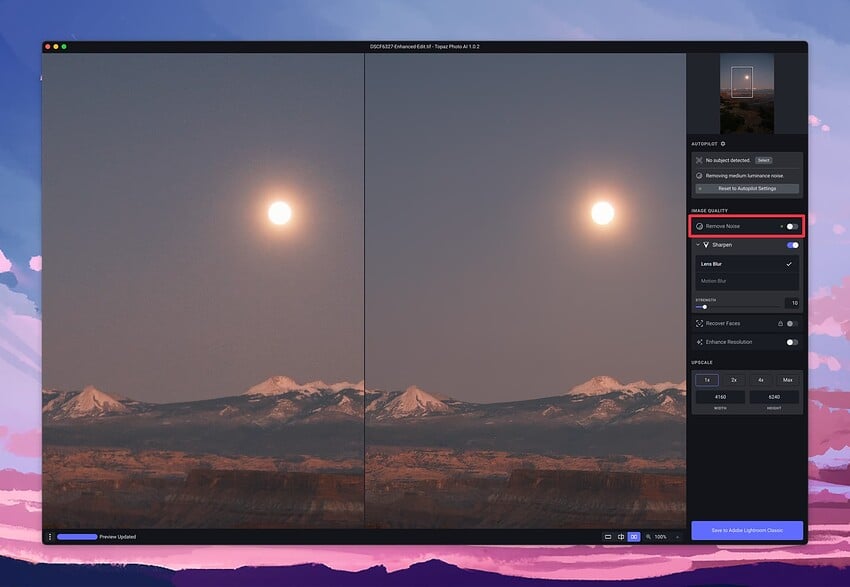Toggle Enhance Resolution on
This screenshot has height=587, width=850.
pos(792,342)
